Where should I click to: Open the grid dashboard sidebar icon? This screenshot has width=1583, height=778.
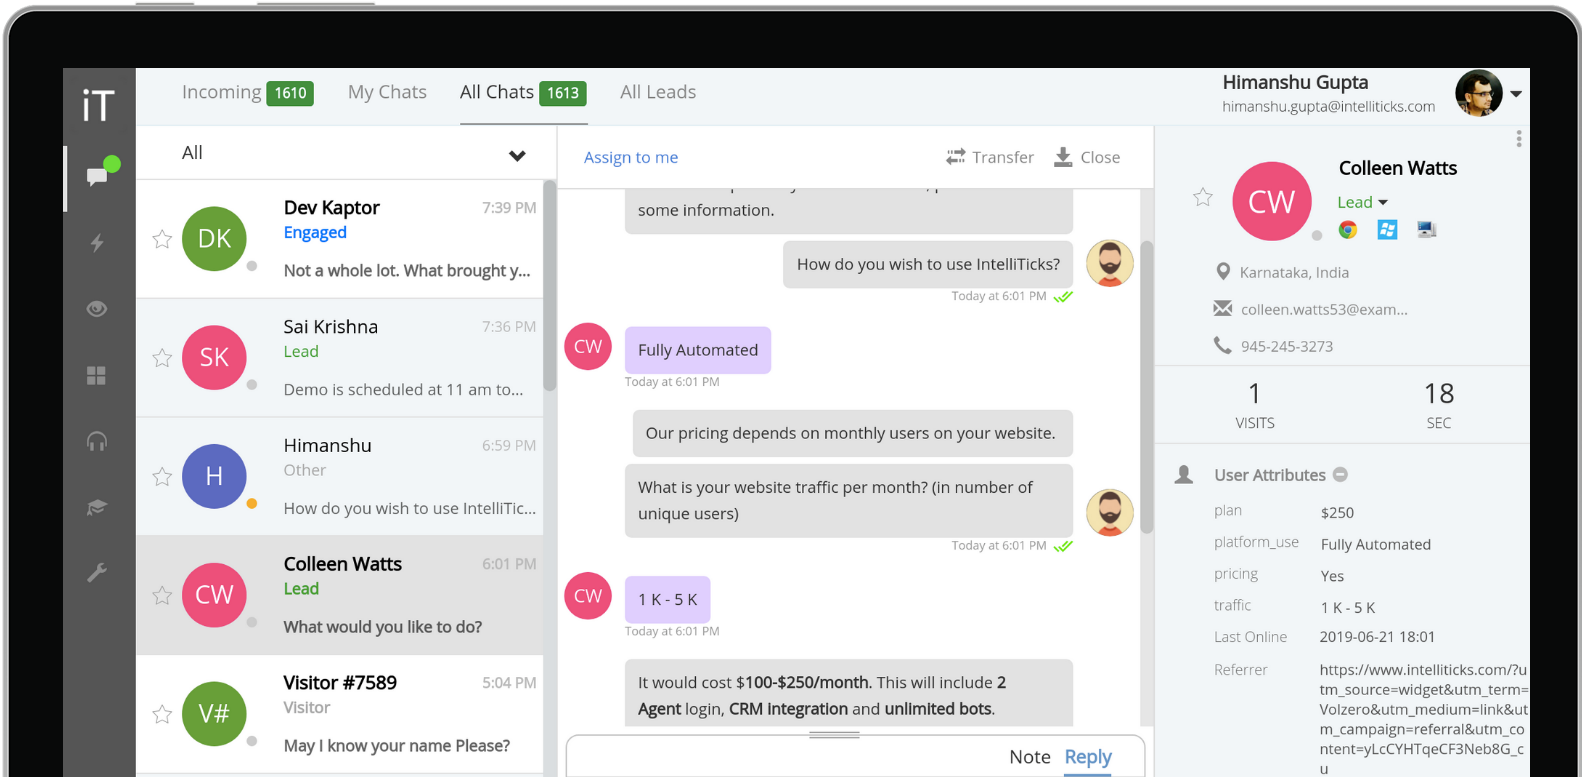(x=97, y=375)
